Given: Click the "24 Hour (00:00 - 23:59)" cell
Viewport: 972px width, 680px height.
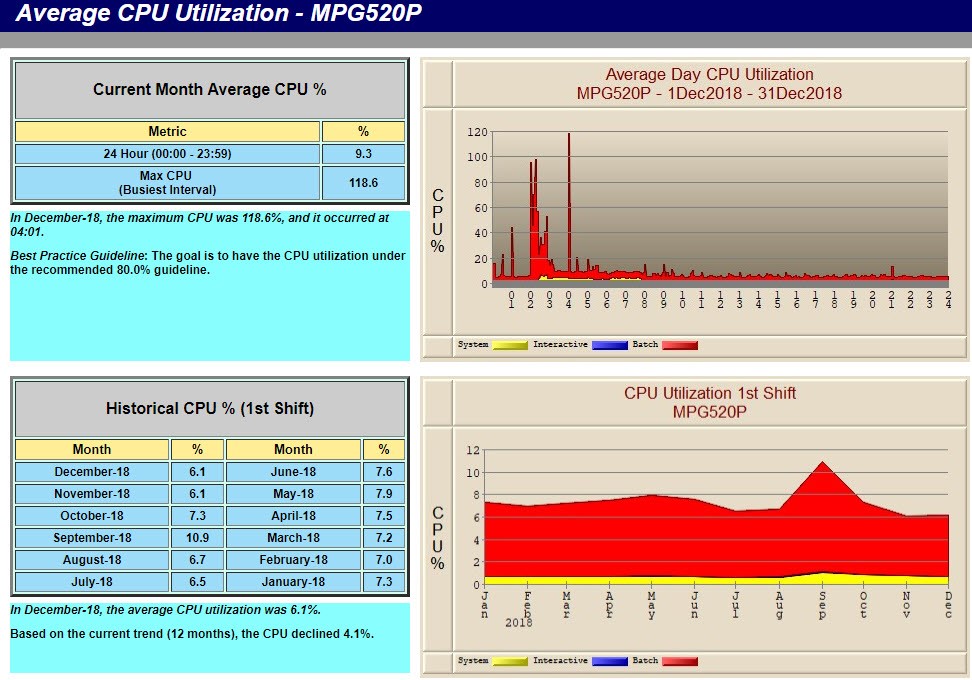Looking at the screenshot, I should tap(167, 154).
